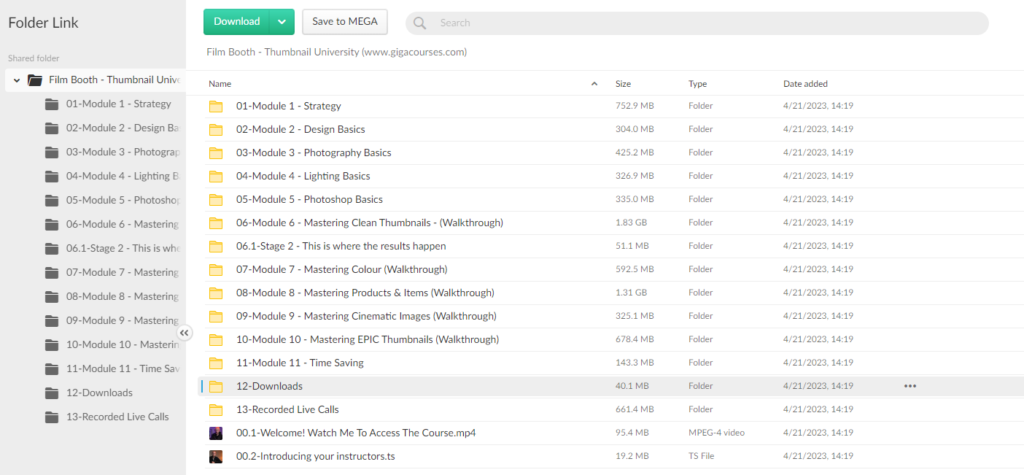The height and width of the screenshot is (475, 1024).
Task: Click the video thumbnail for 00.1-Welcome file
Action: coord(216,433)
